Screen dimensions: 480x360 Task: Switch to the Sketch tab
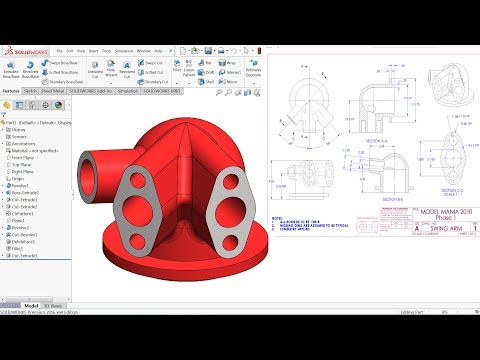30,91
